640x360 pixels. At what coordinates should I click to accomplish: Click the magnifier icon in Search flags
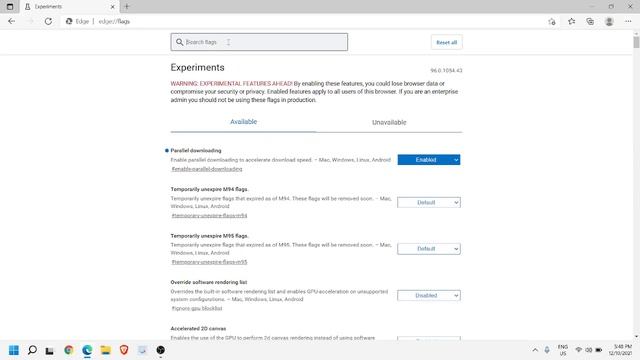tap(180, 42)
